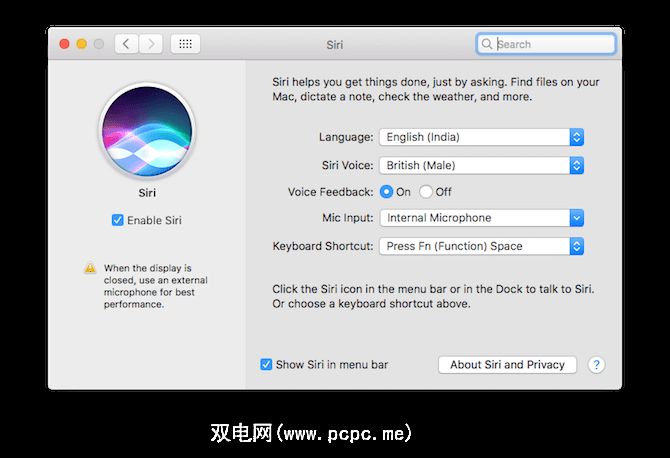The height and width of the screenshot is (458, 670).
Task: Click the large Siri icon
Action: 147,130
